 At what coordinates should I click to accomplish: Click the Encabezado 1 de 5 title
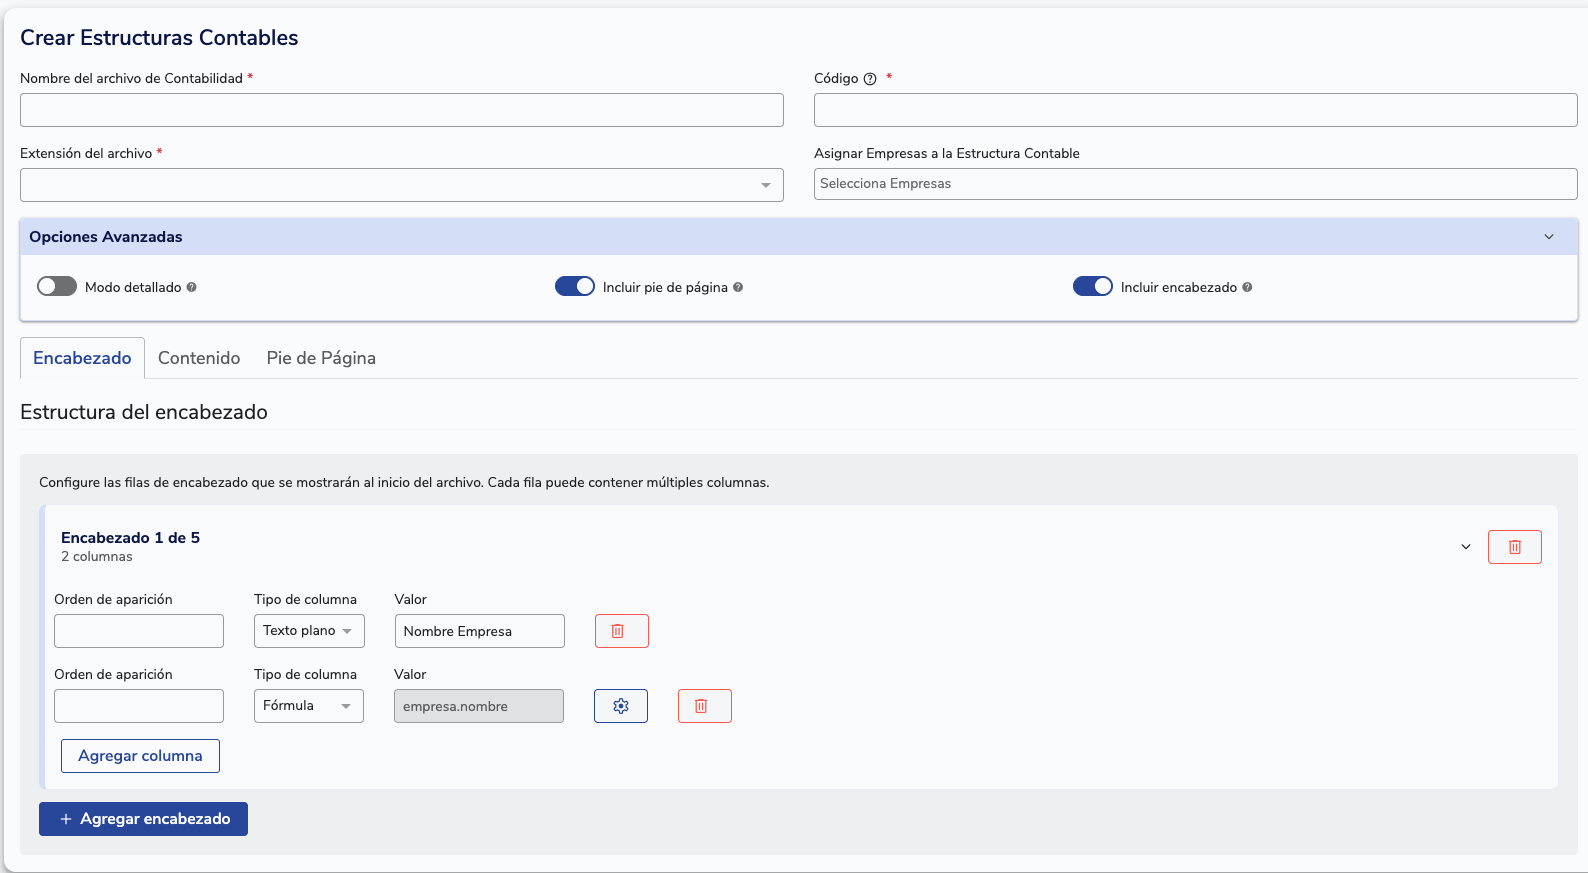pyautogui.click(x=130, y=538)
